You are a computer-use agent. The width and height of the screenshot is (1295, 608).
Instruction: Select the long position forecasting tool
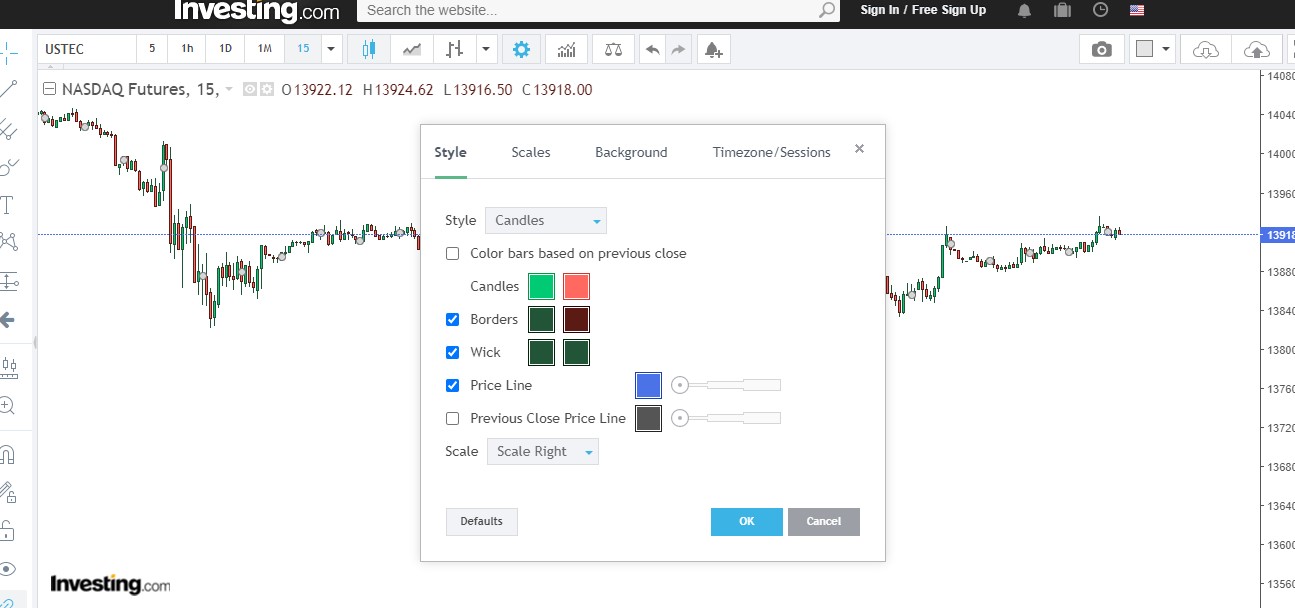8,367
